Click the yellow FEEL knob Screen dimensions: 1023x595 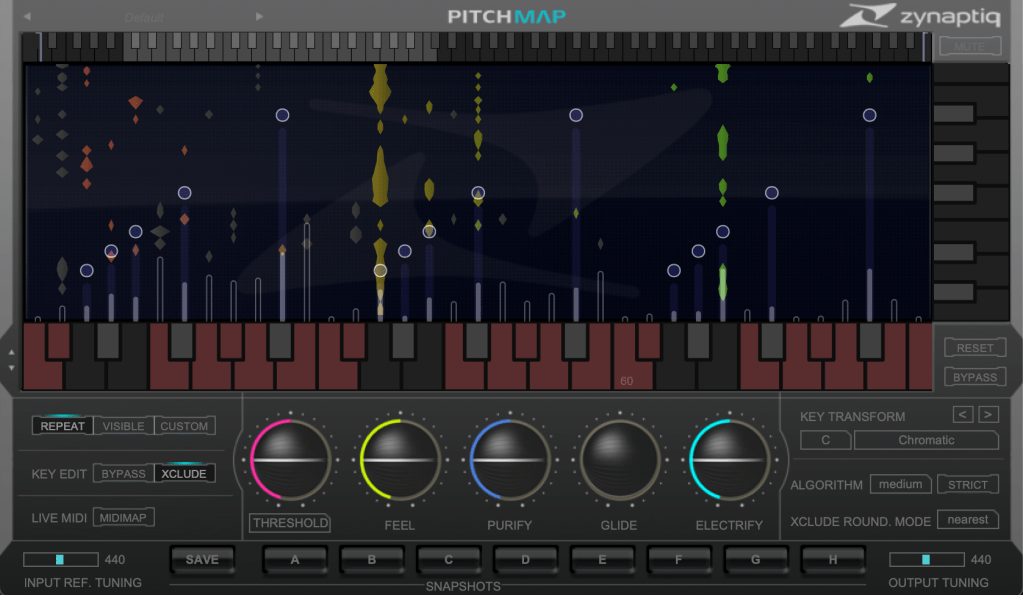[x=399, y=460]
